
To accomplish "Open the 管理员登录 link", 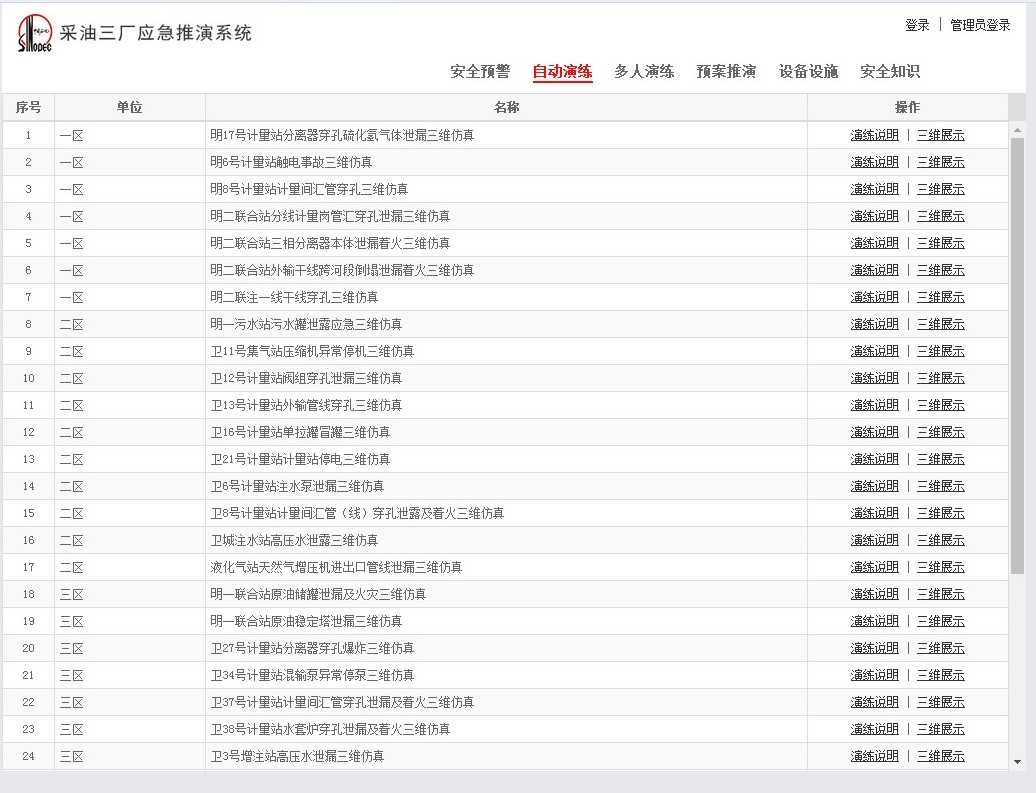I will pyautogui.click(x=980, y=25).
